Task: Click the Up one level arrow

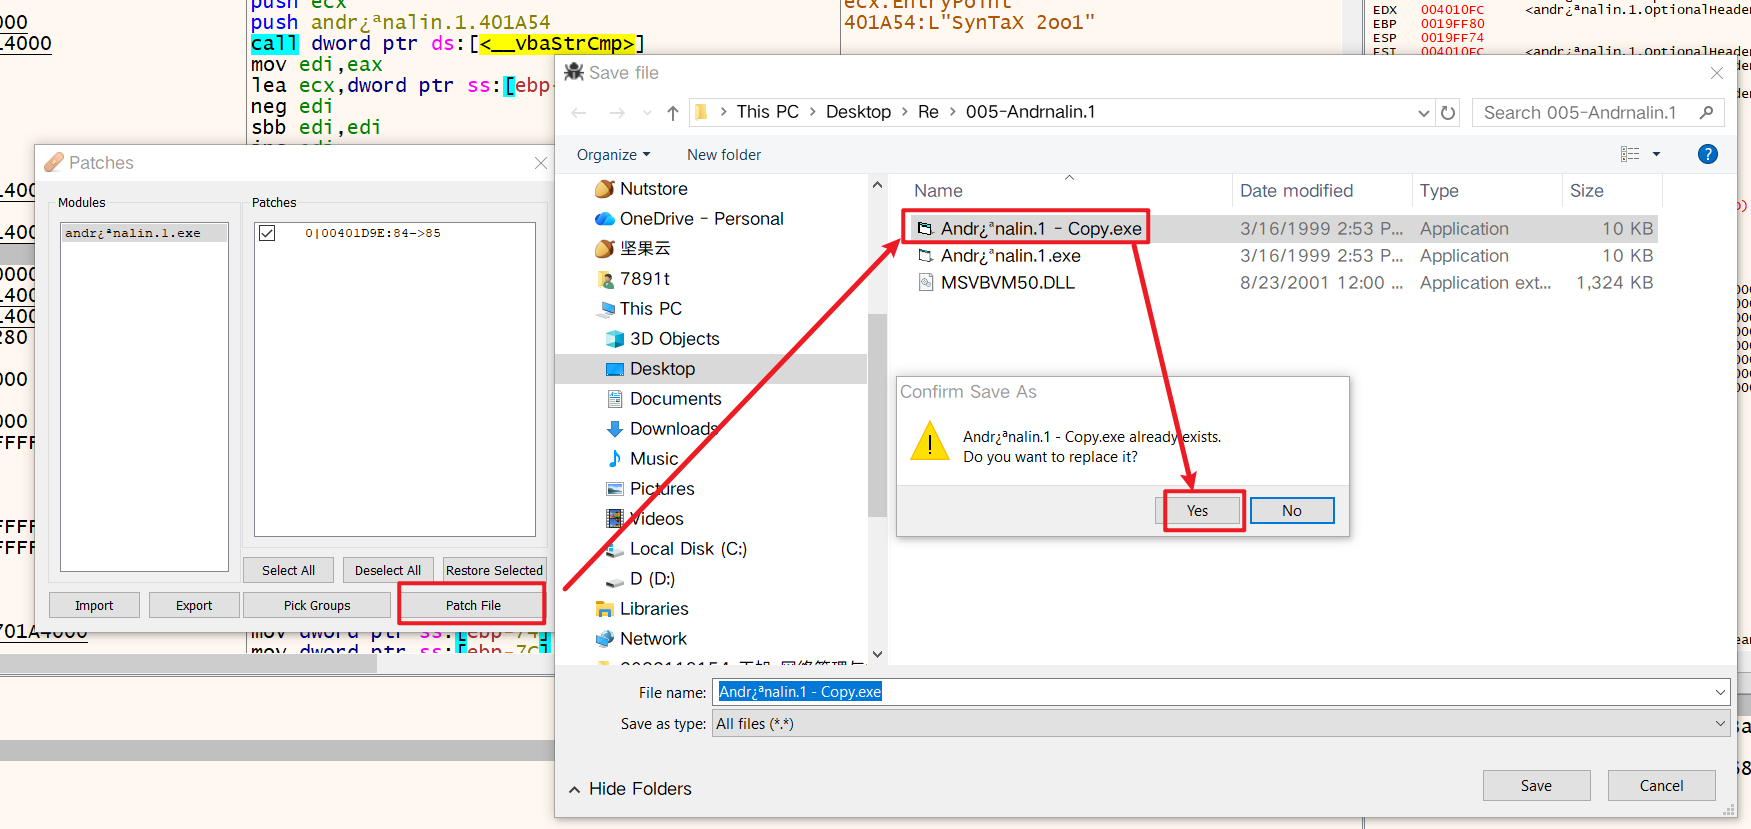Action: pos(673,113)
